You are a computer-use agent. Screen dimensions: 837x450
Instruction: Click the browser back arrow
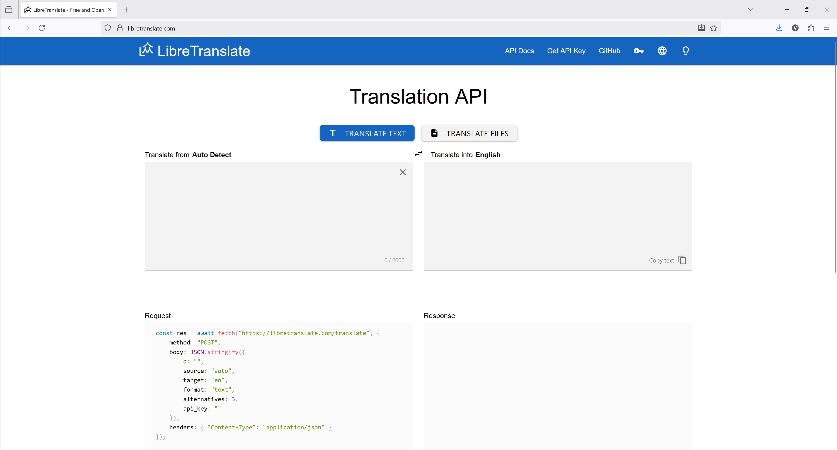[x=9, y=28]
